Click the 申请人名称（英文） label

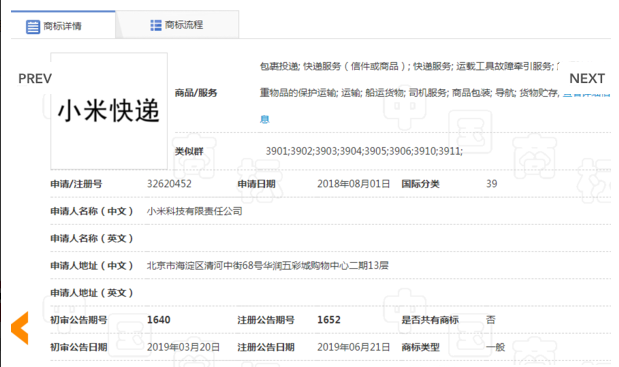[x=92, y=238]
